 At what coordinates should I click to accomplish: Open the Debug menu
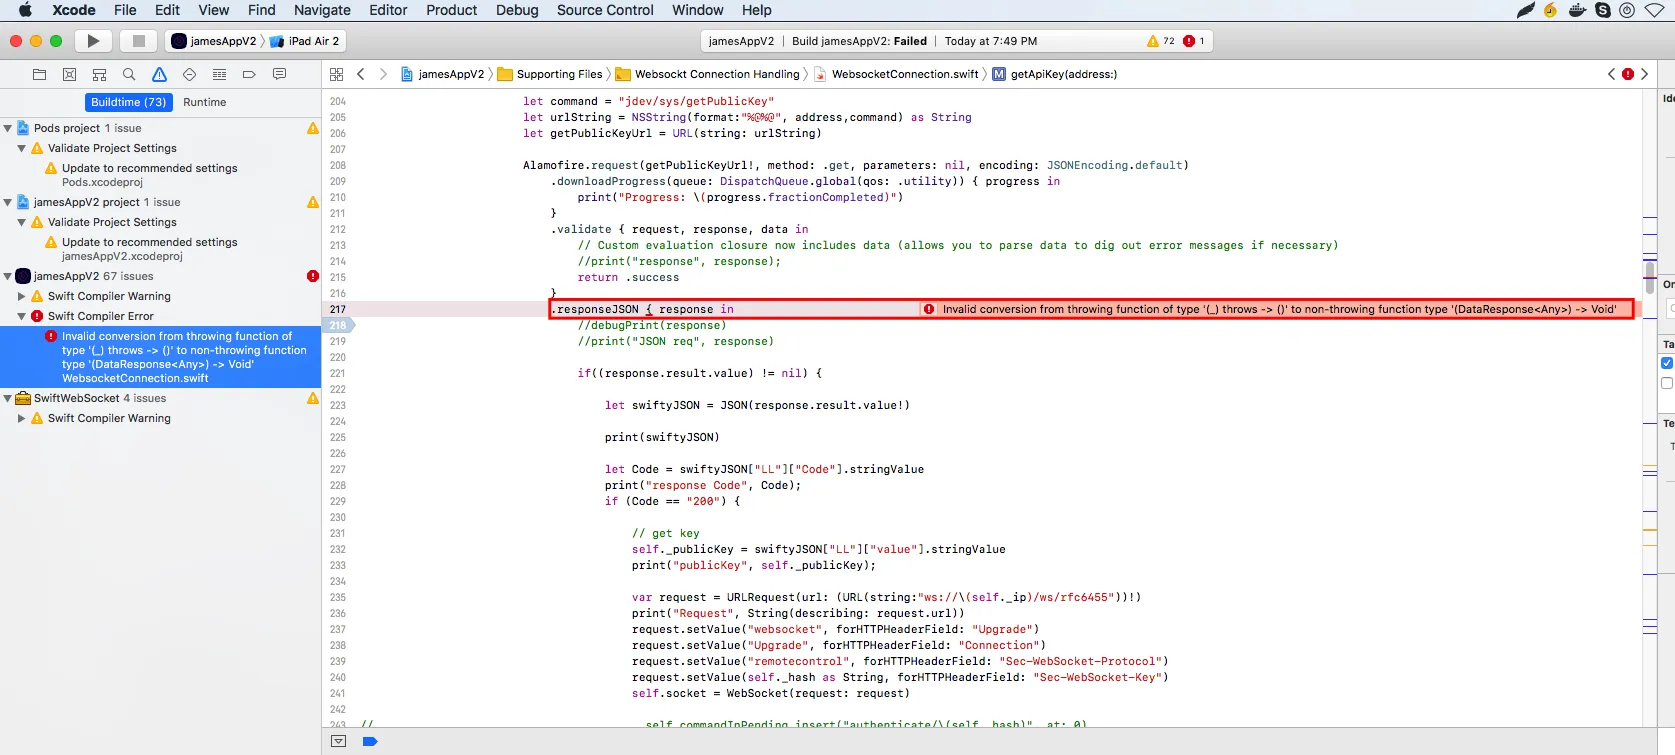[517, 10]
